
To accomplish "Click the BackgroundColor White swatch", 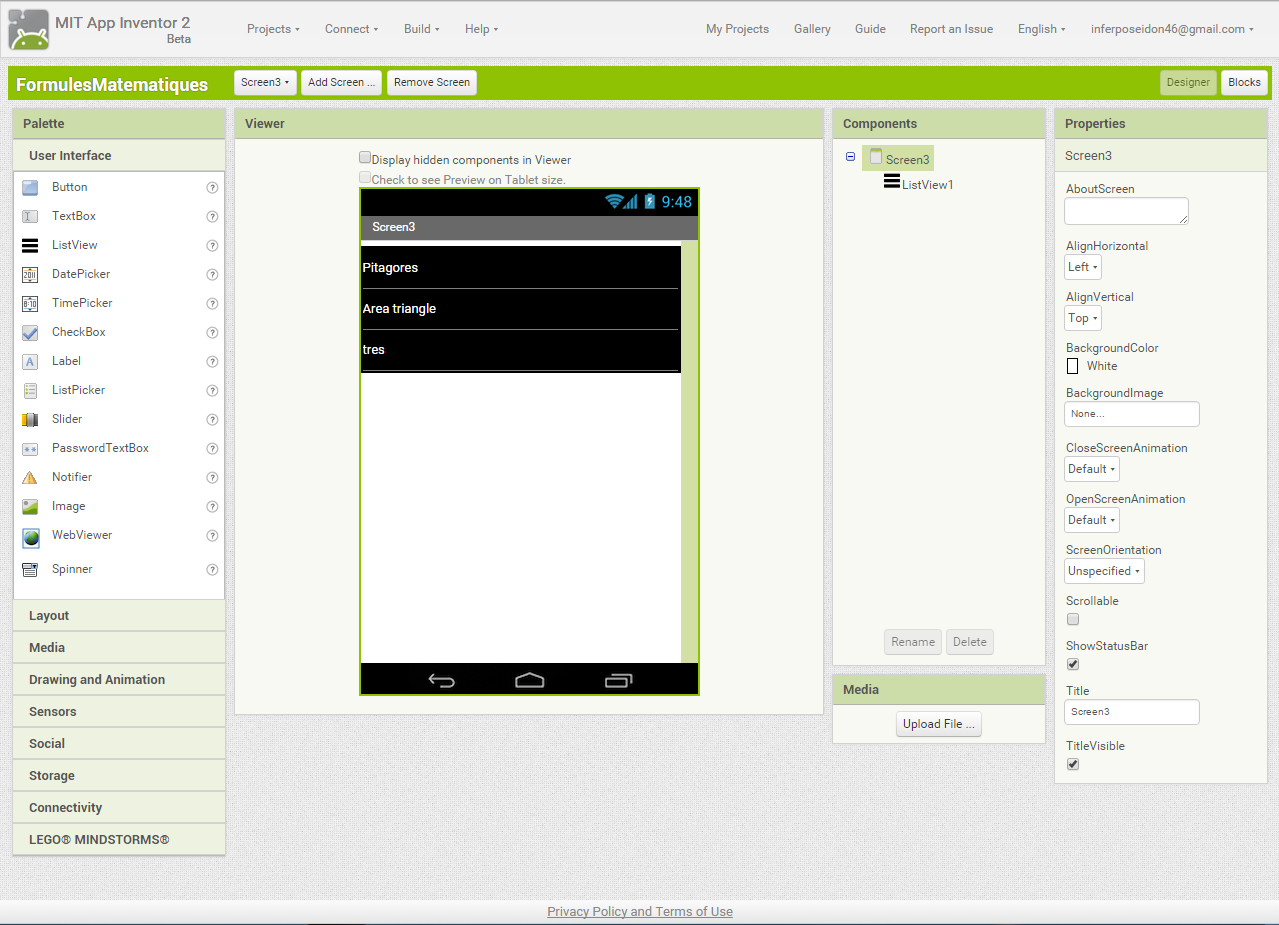I will pyautogui.click(x=1072, y=366).
